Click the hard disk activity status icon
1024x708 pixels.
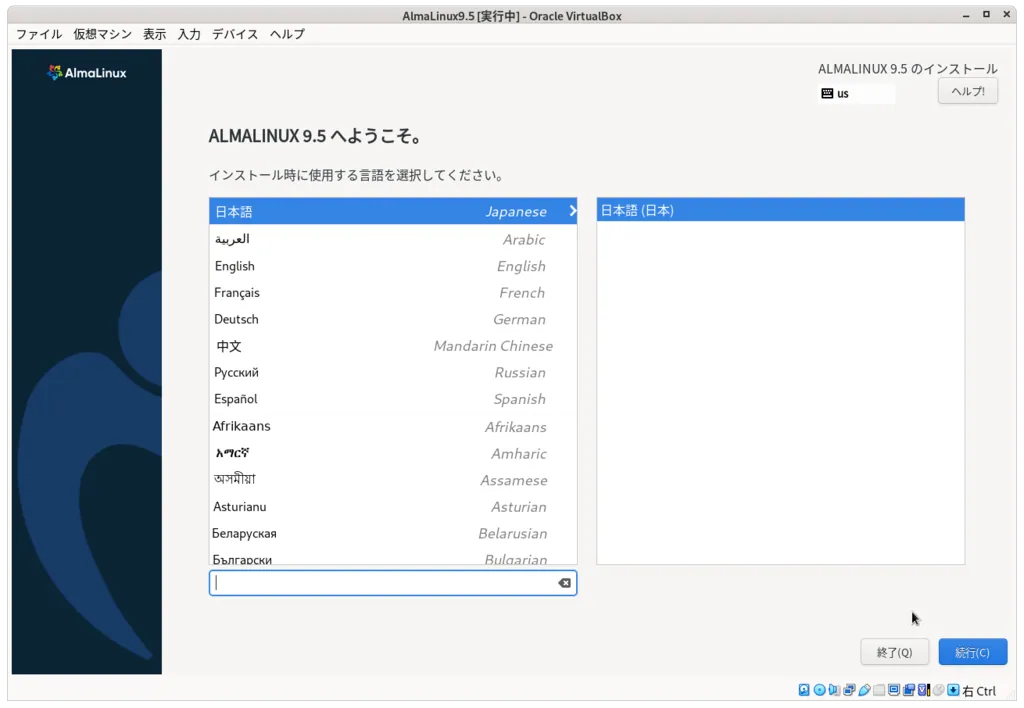point(804,690)
